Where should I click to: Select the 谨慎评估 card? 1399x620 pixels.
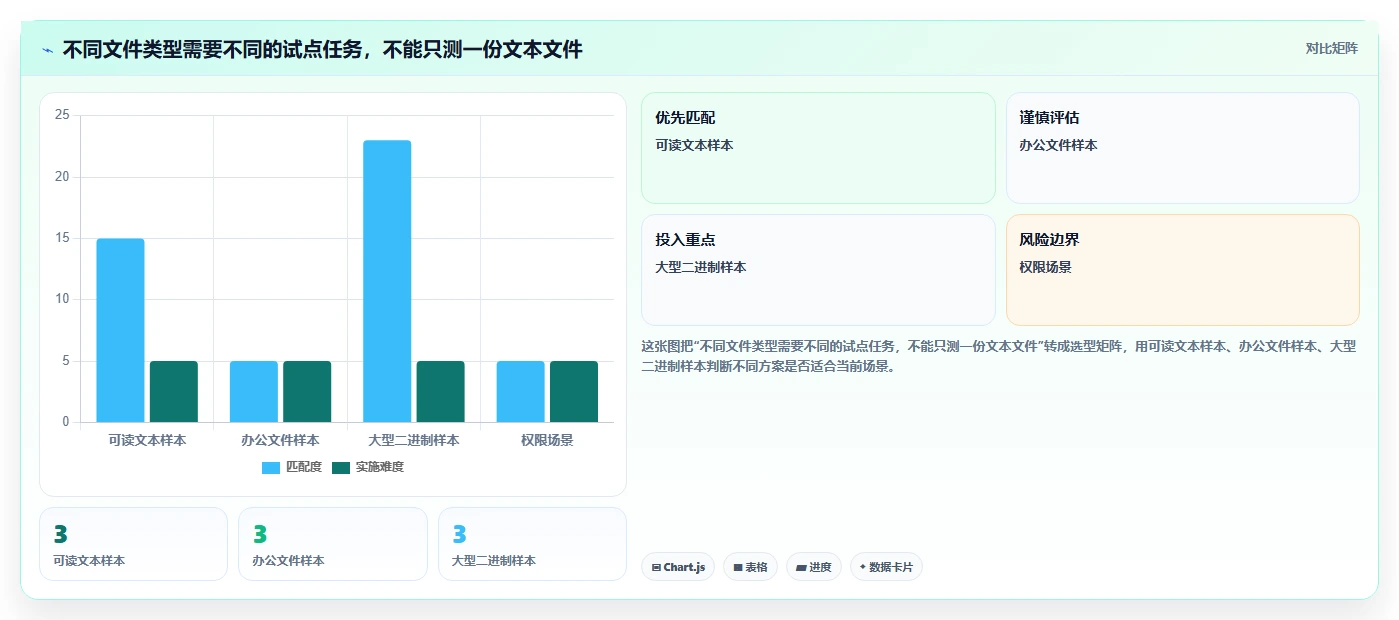click(x=1182, y=148)
